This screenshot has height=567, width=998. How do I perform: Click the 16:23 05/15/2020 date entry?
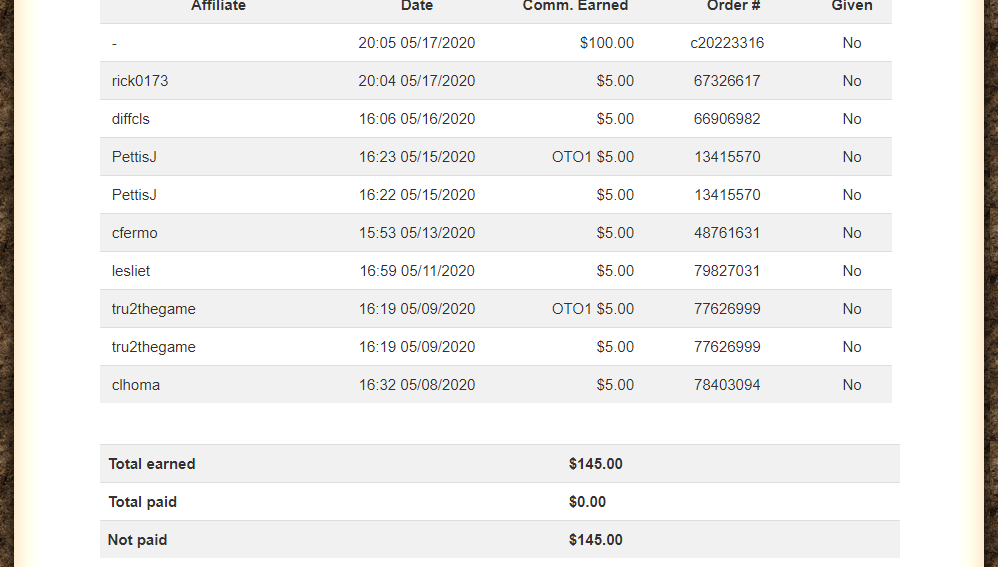click(417, 157)
